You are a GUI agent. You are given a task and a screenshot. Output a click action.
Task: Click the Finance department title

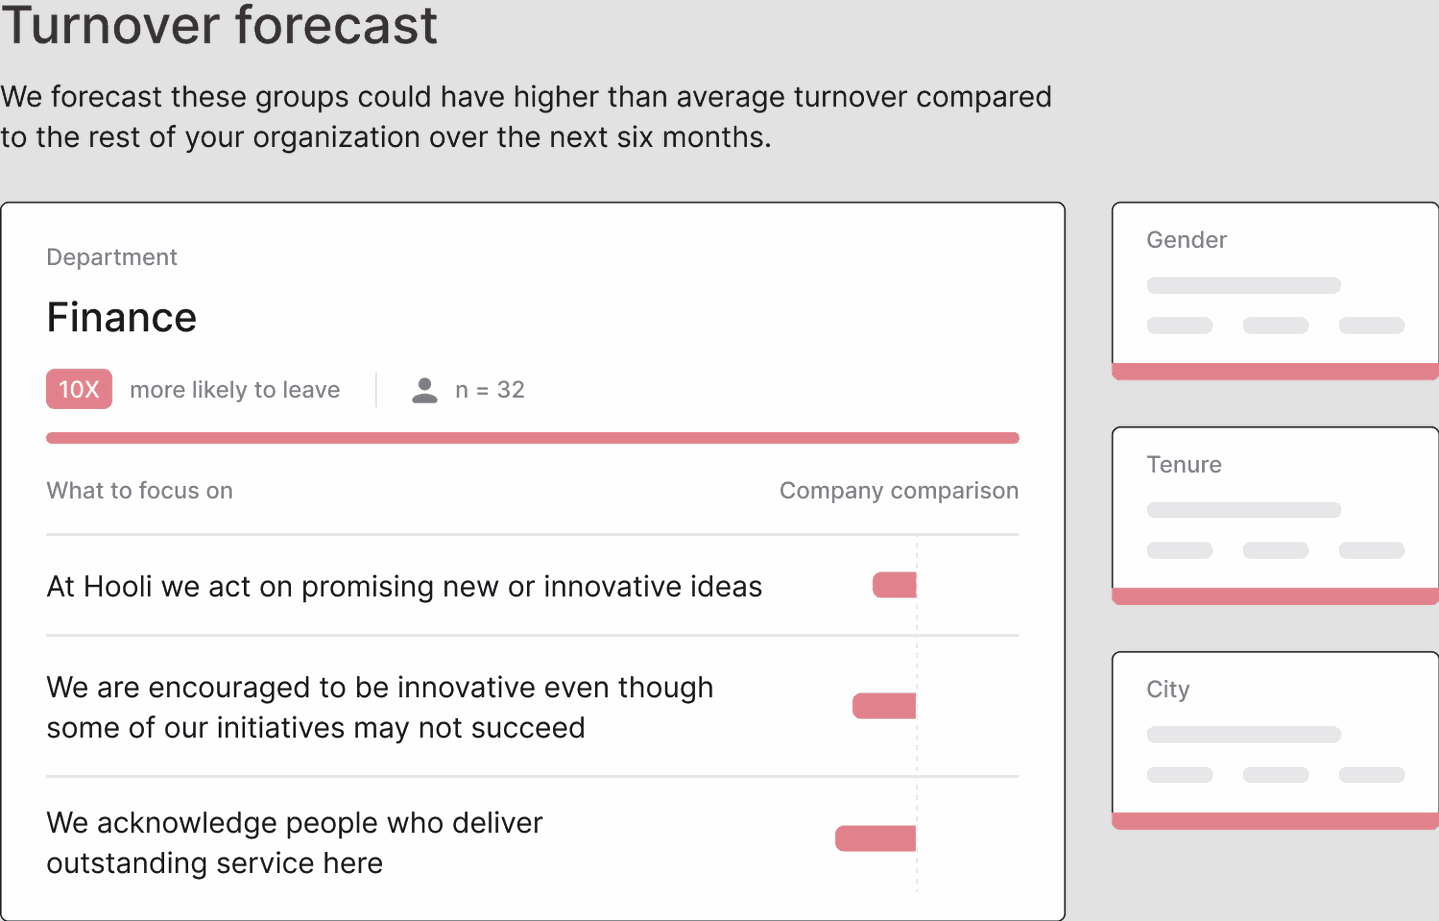point(122,318)
